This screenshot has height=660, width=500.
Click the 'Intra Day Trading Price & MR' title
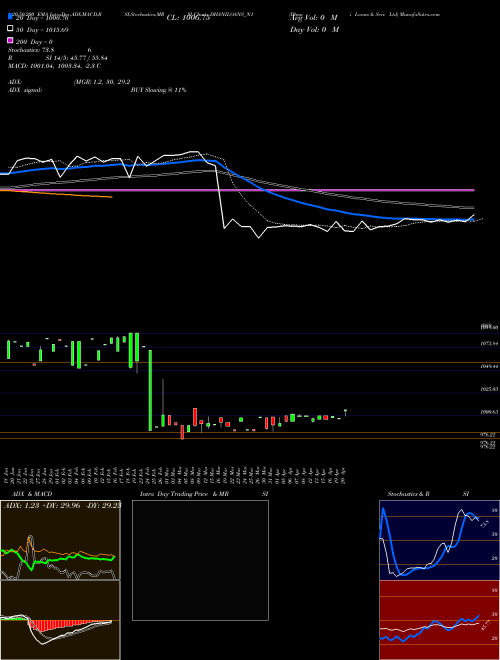tap(184, 494)
